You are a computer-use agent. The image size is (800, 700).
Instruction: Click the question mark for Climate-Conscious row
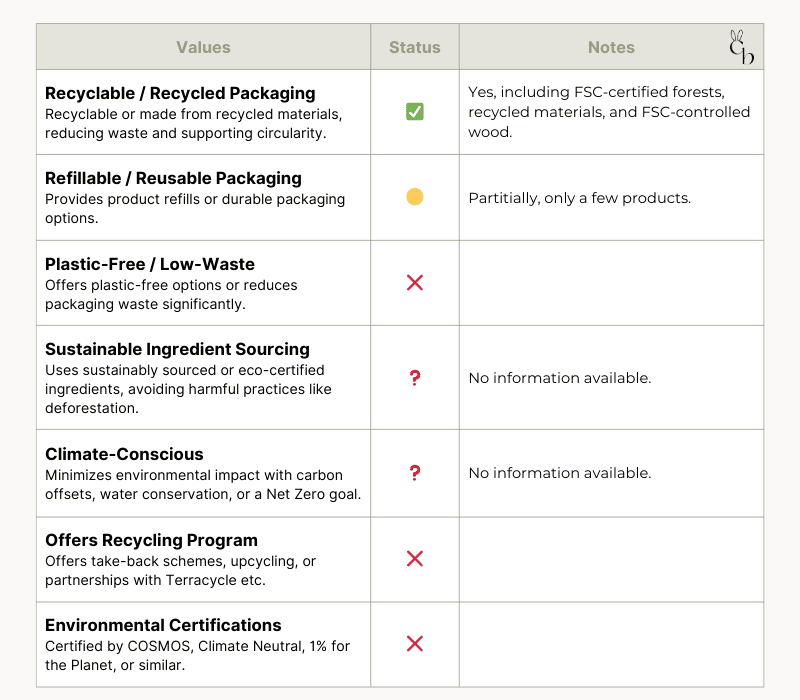[415, 473]
